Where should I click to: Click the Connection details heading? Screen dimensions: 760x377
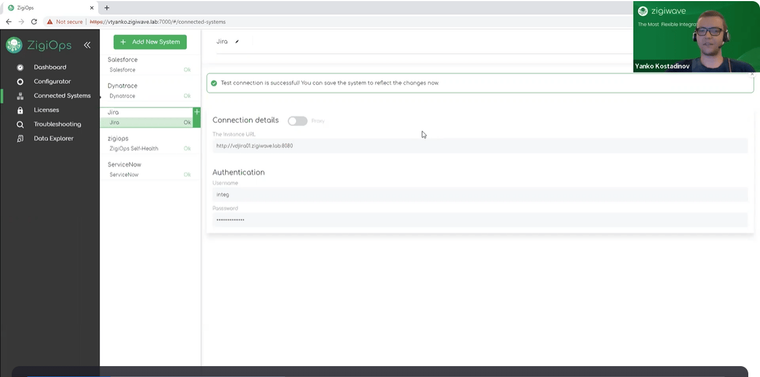[245, 120]
